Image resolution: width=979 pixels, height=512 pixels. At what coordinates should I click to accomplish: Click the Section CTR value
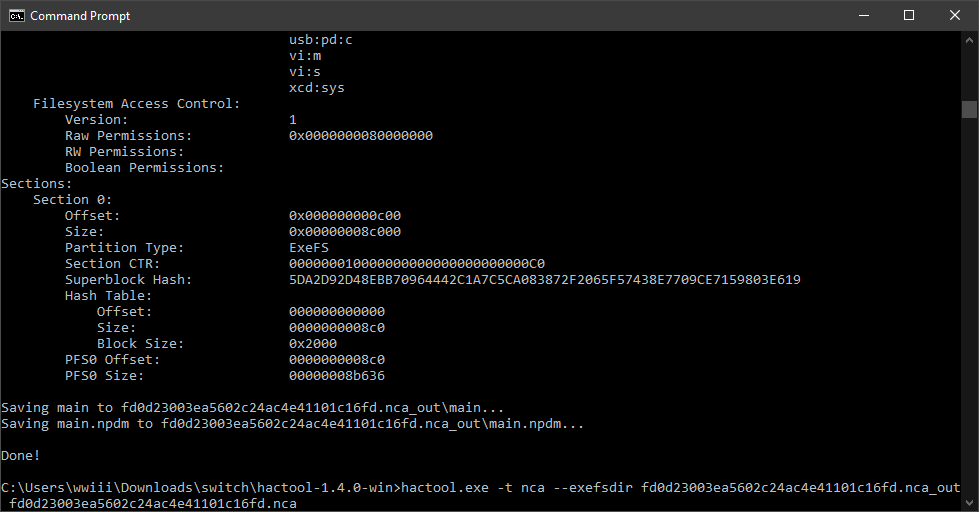(416, 263)
